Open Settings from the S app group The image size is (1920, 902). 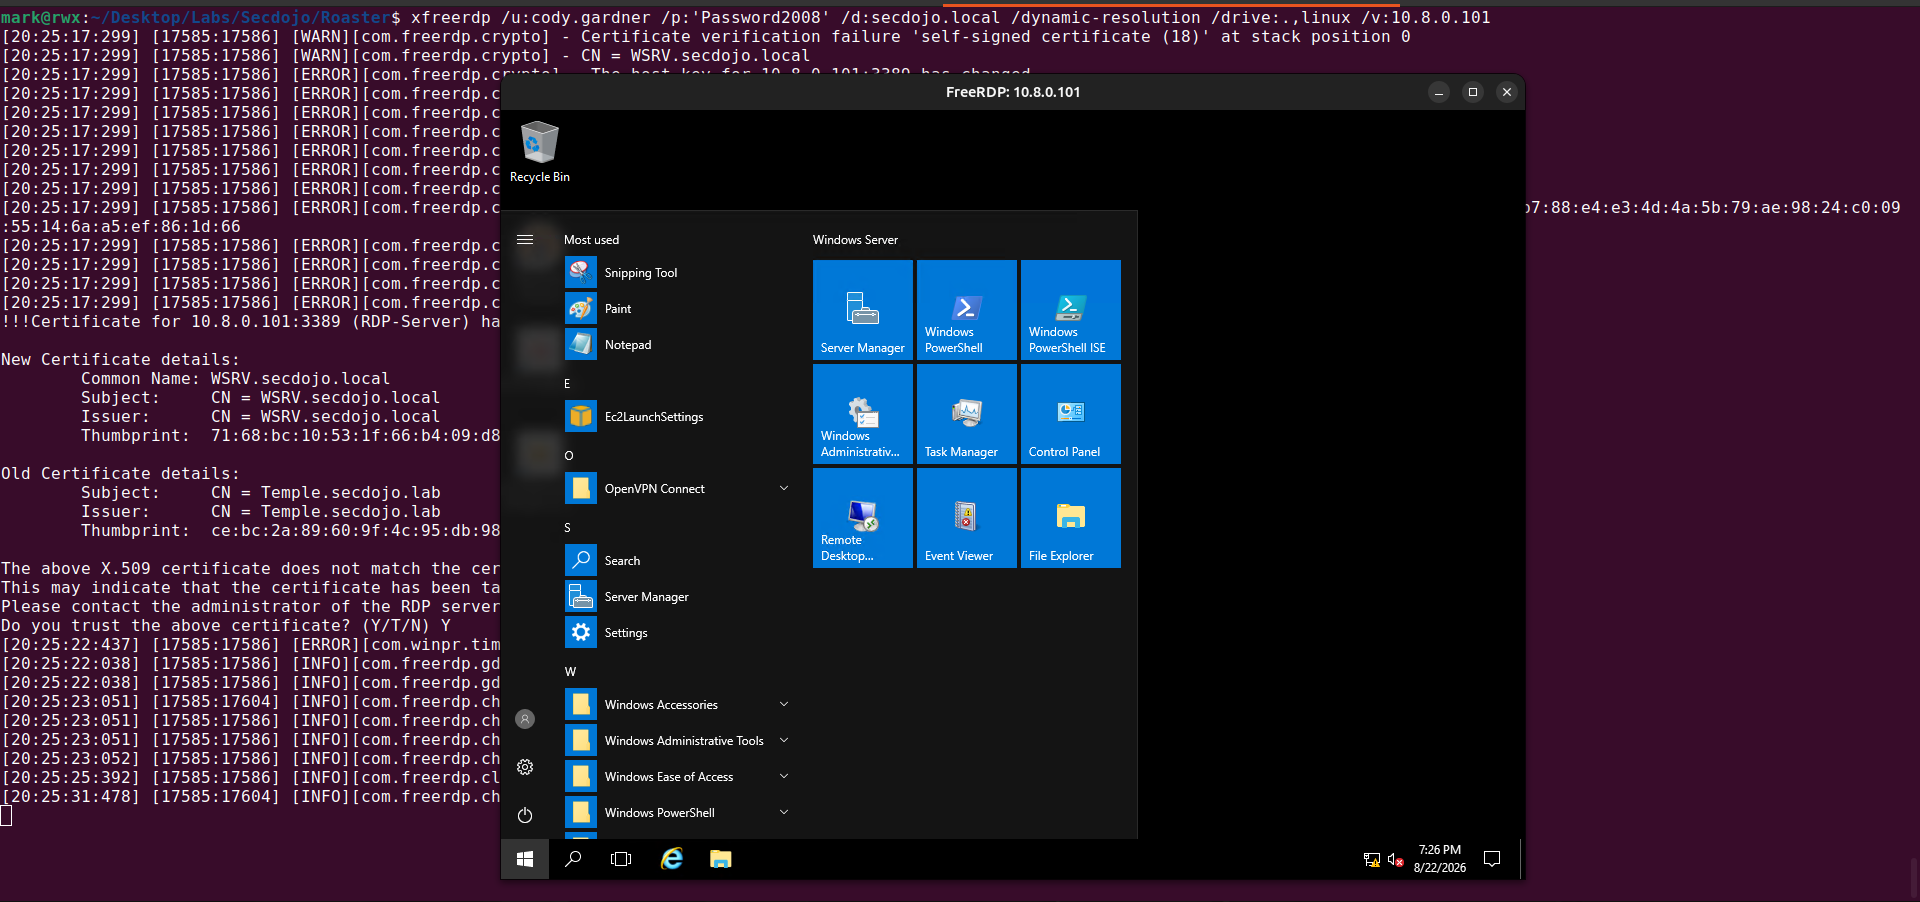point(679,632)
